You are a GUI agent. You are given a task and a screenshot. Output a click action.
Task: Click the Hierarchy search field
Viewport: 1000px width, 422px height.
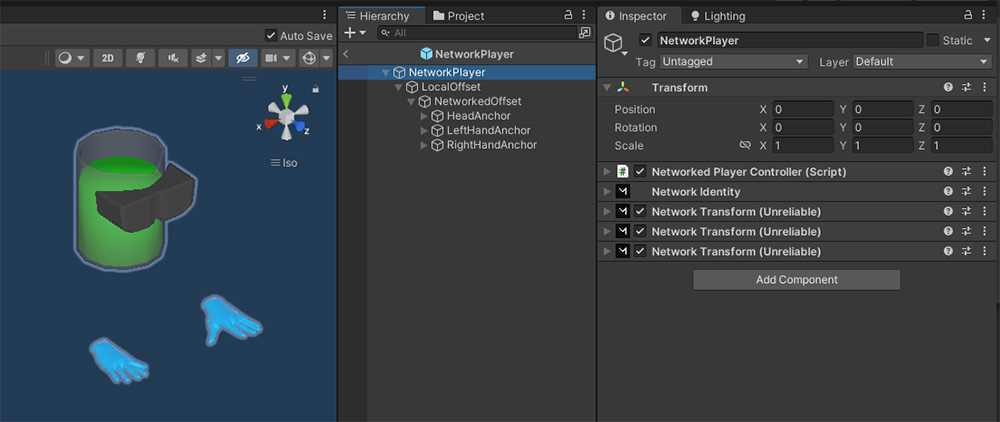pyautogui.click(x=477, y=33)
